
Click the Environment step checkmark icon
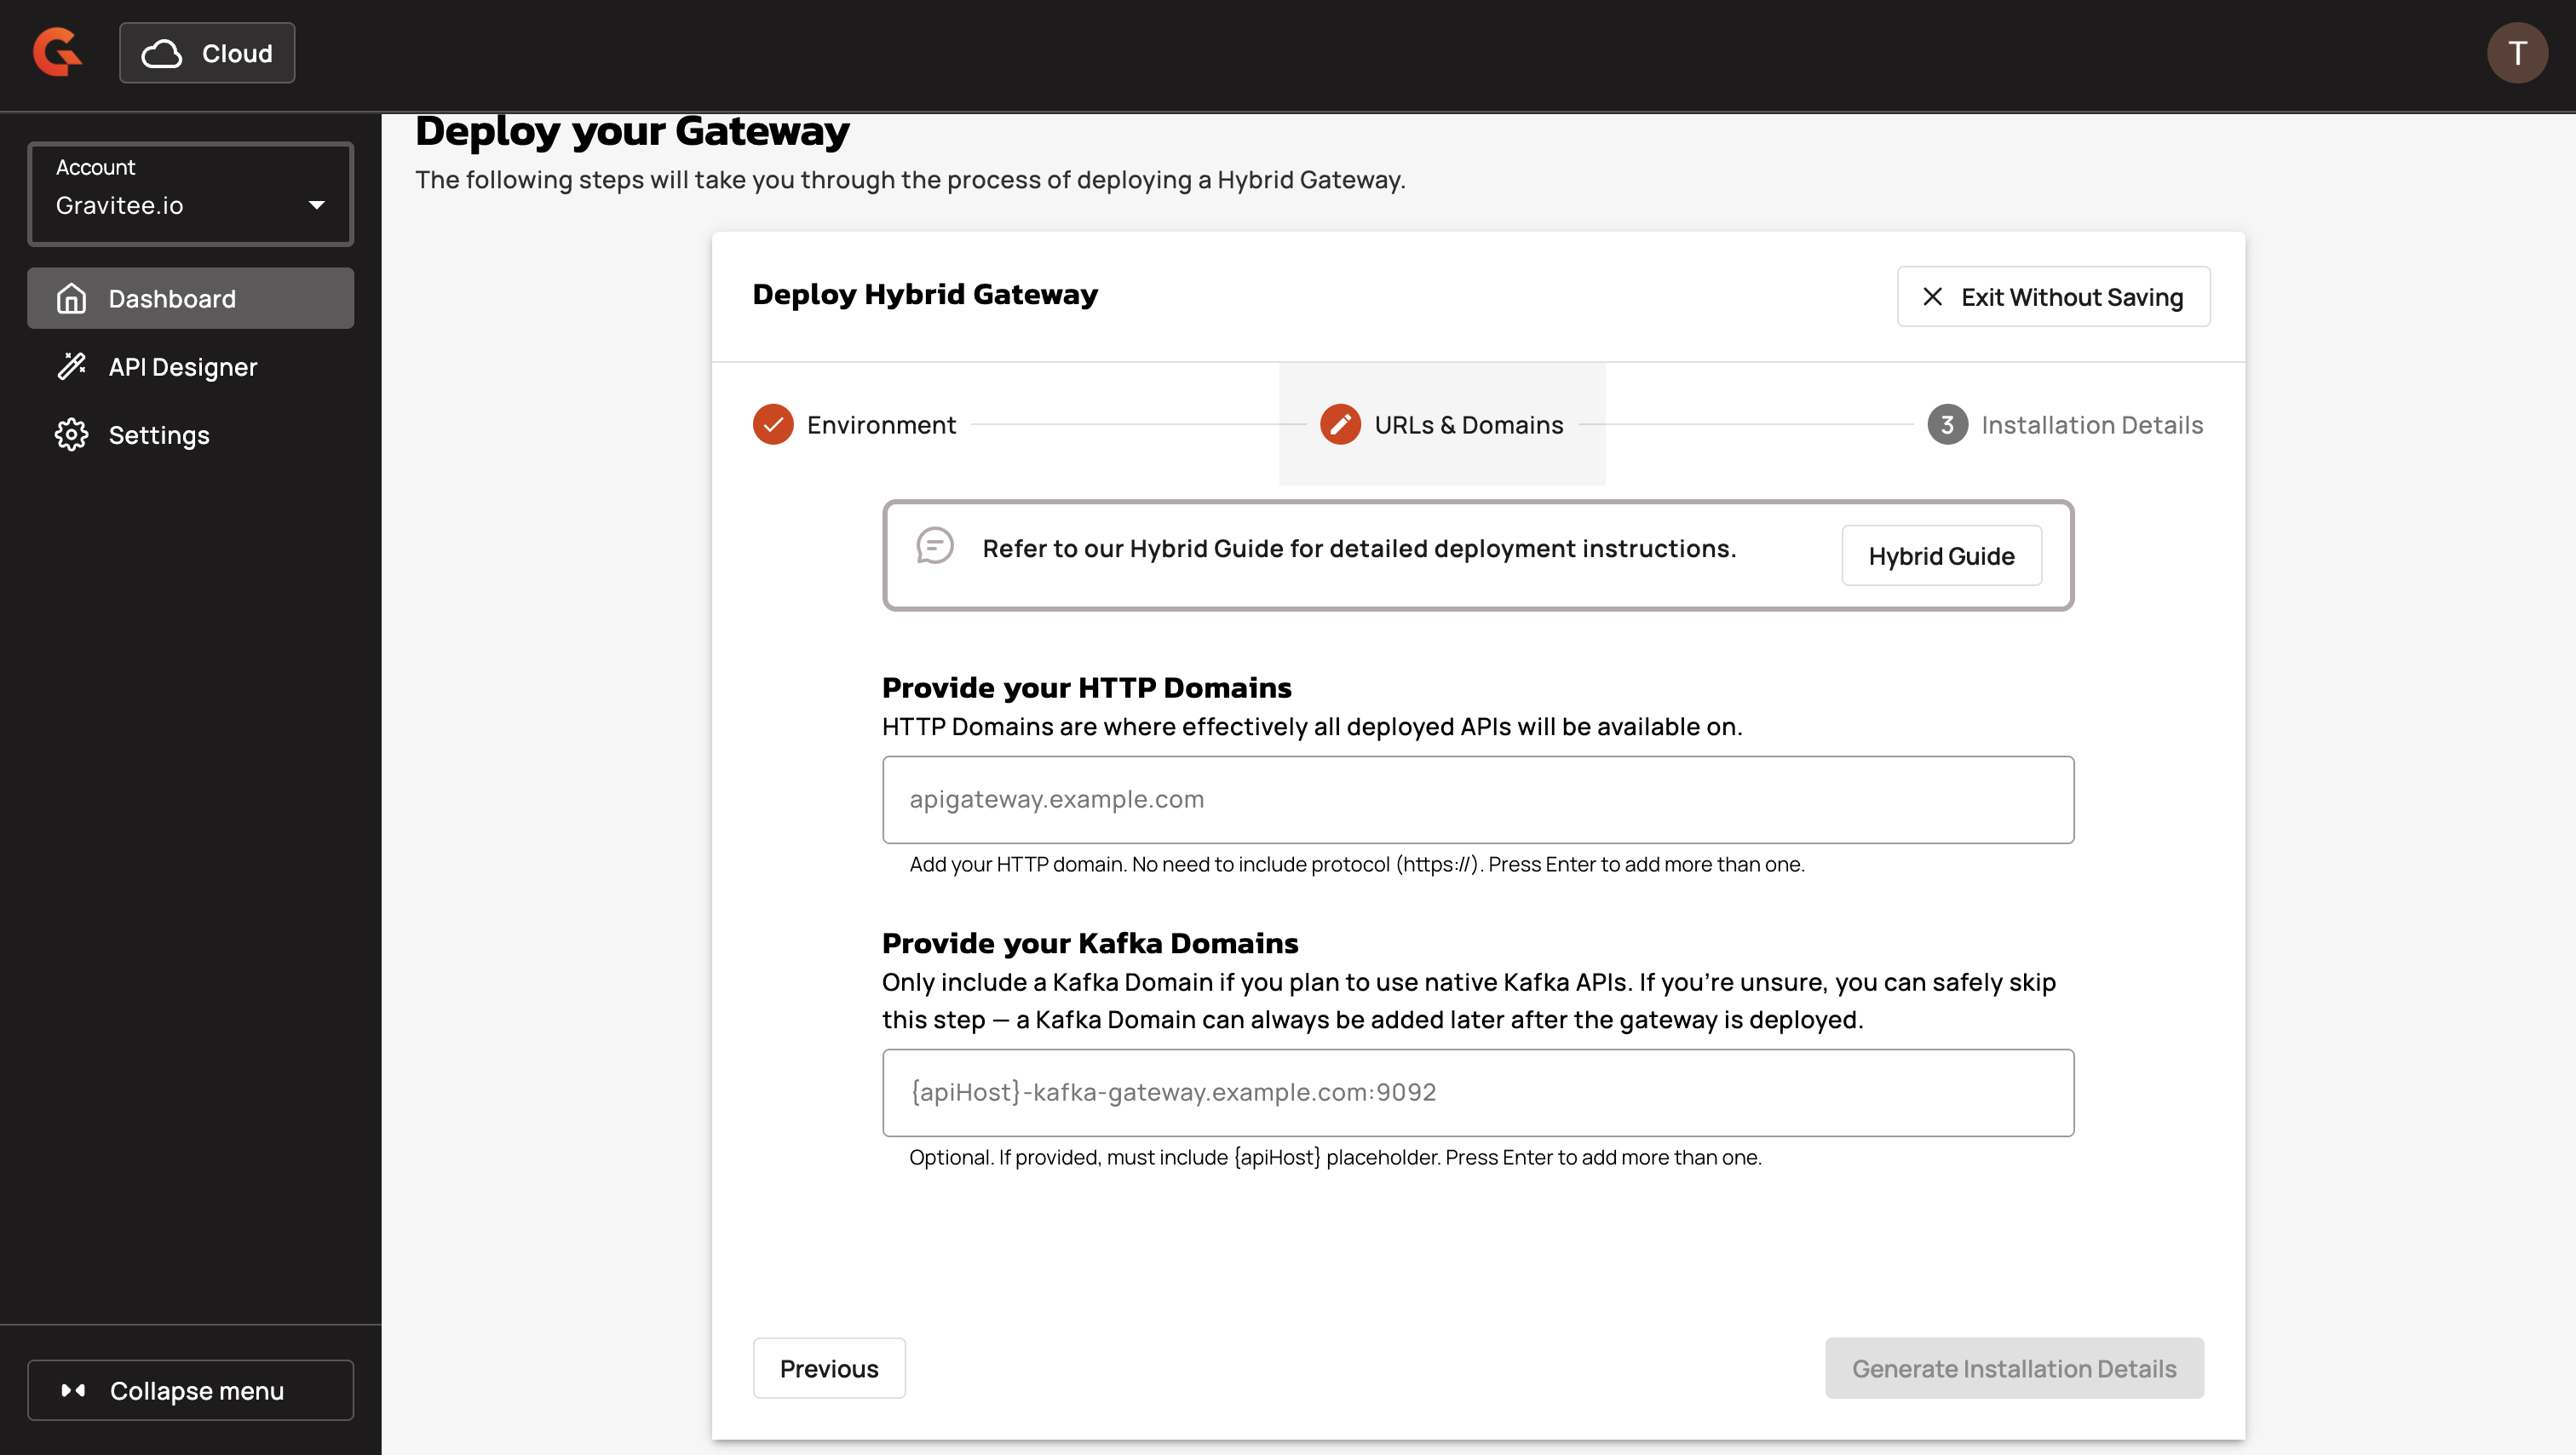coord(772,424)
